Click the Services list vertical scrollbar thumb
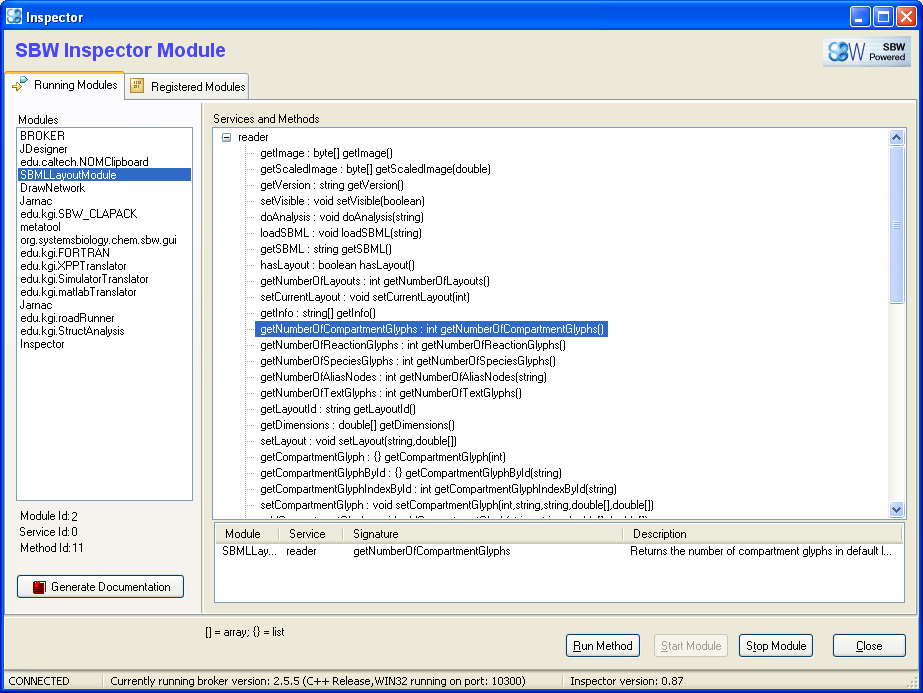The image size is (923, 693). [896, 224]
